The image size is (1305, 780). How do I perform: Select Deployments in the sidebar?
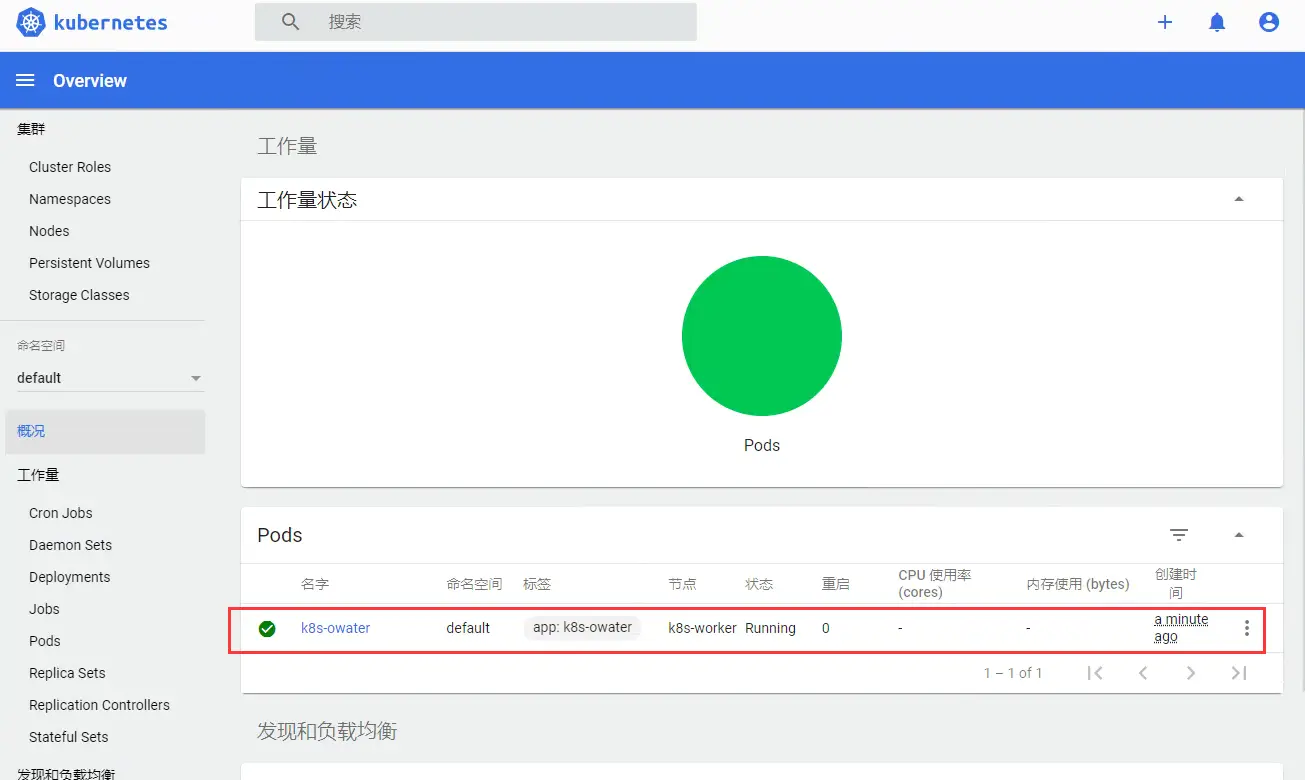[x=69, y=577]
